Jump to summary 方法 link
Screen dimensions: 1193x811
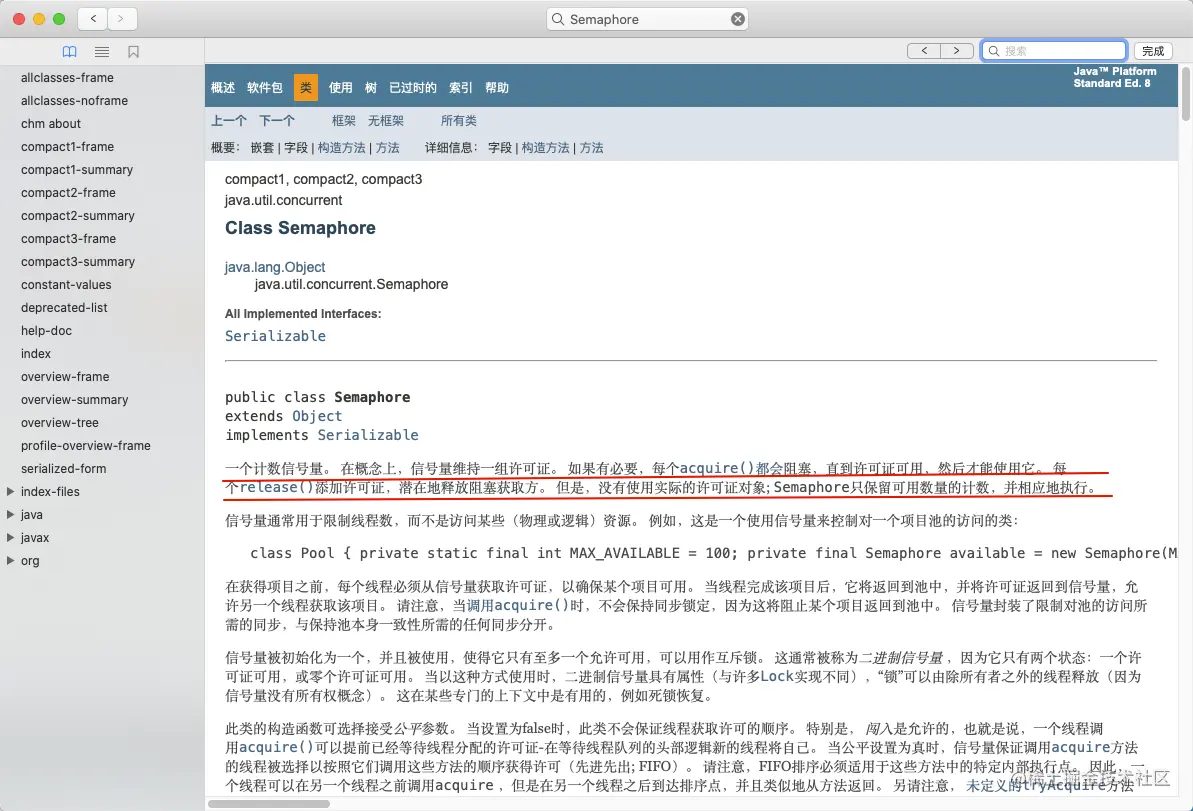tap(387, 148)
